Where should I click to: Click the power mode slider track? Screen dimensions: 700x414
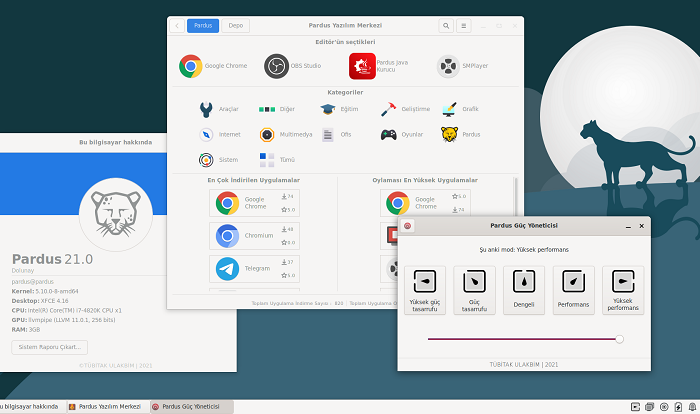click(522, 339)
